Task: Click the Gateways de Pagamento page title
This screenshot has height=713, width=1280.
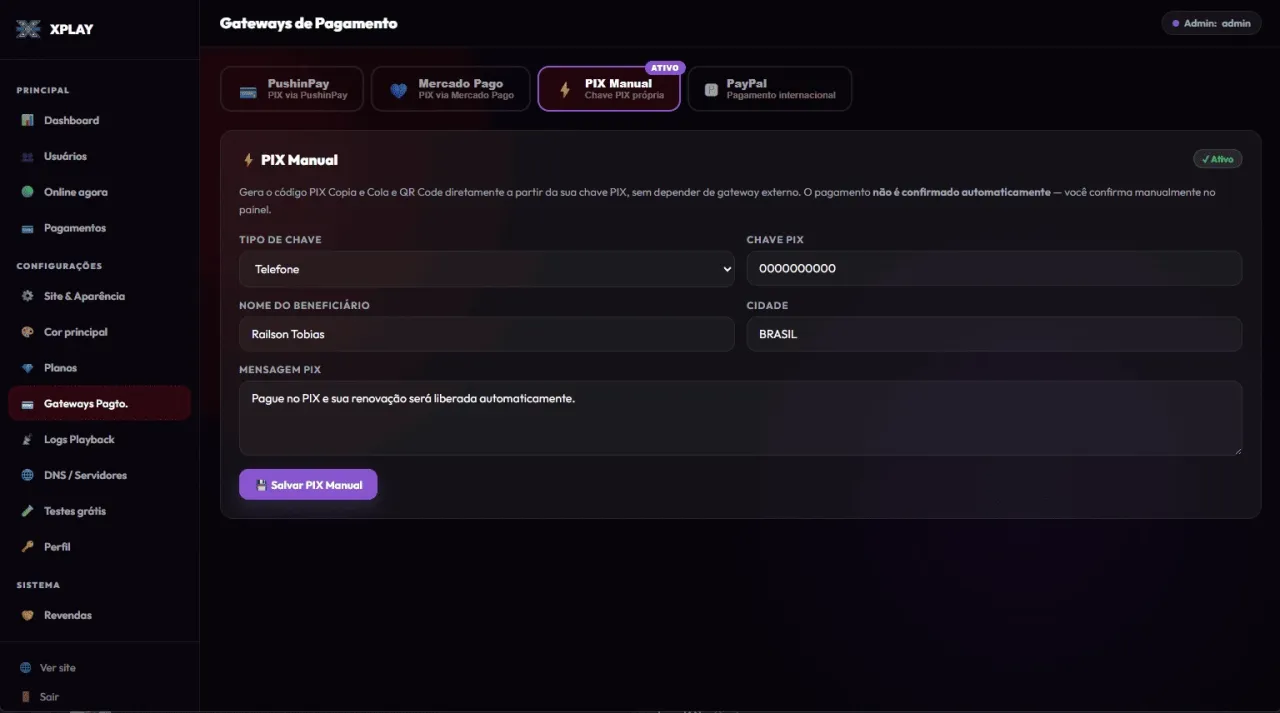Action: tap(308, 23)
